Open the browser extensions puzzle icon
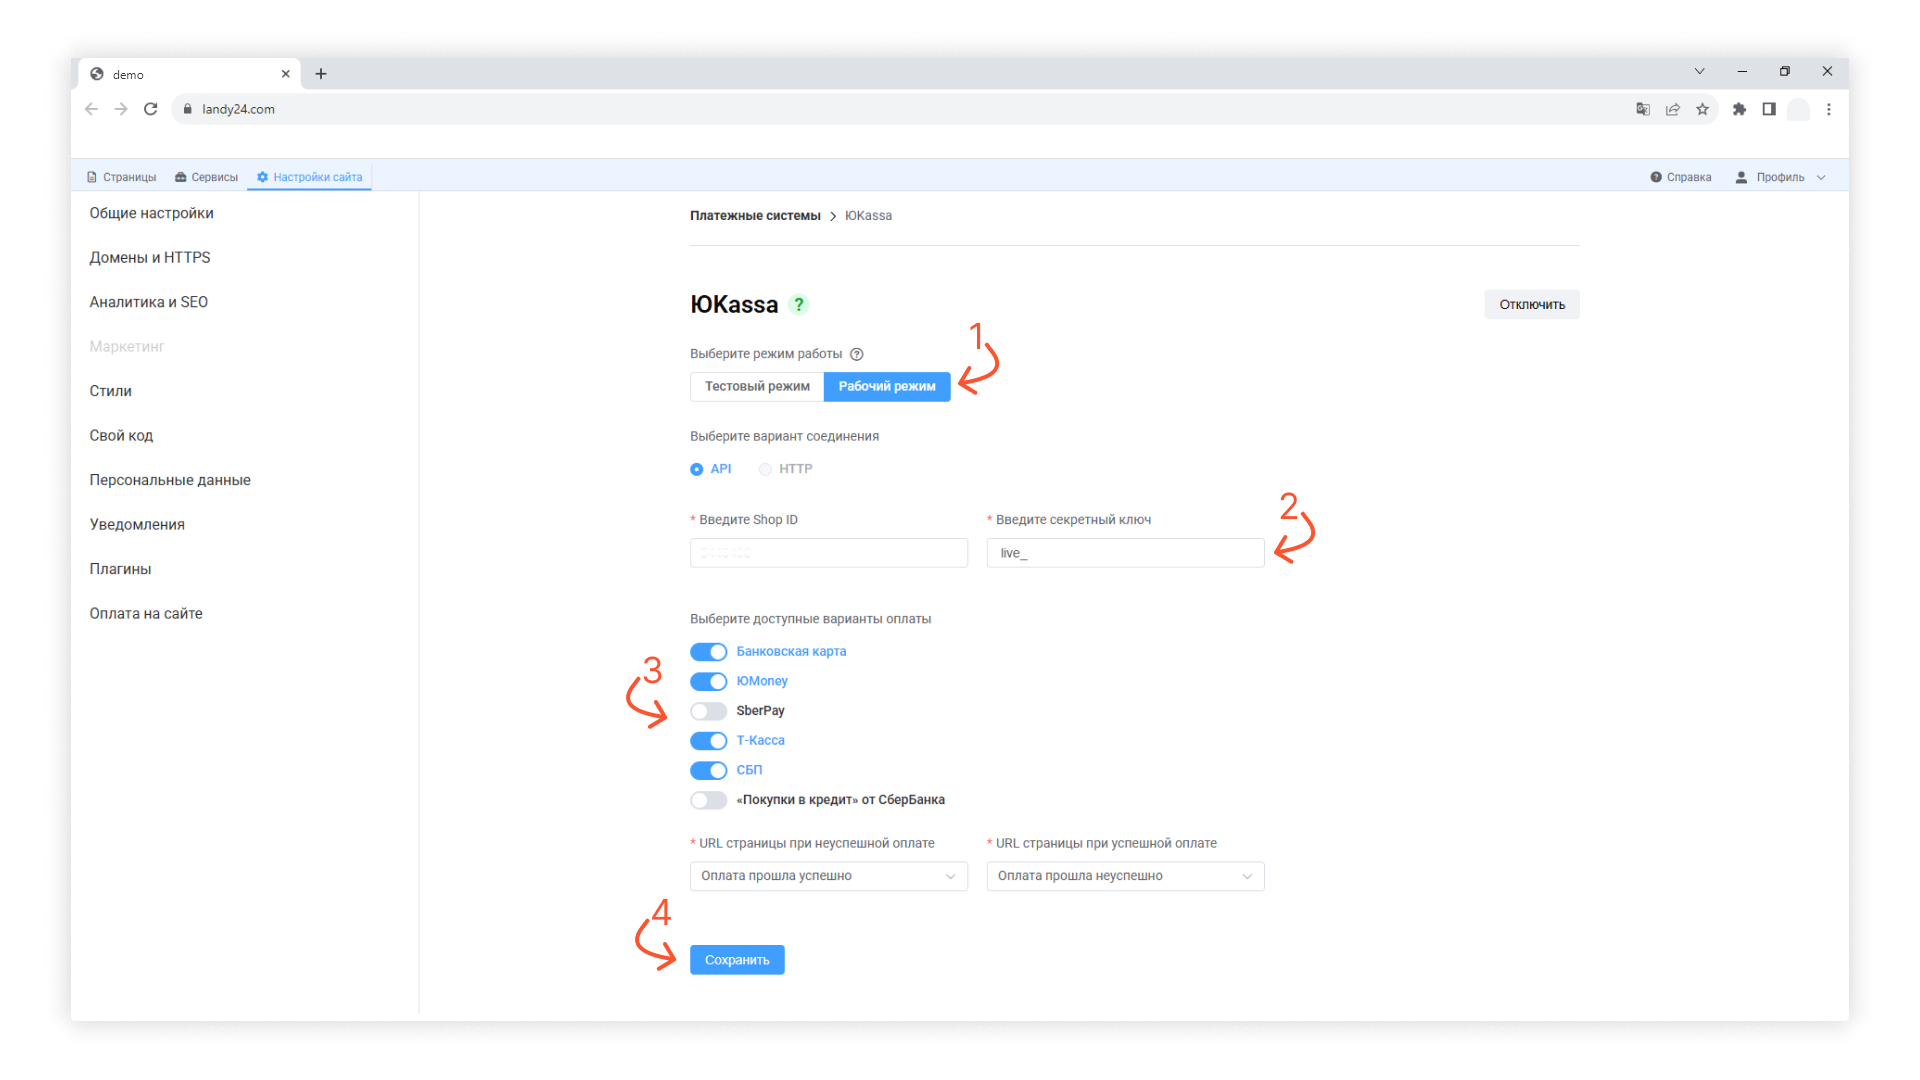 pos(1740,109)
